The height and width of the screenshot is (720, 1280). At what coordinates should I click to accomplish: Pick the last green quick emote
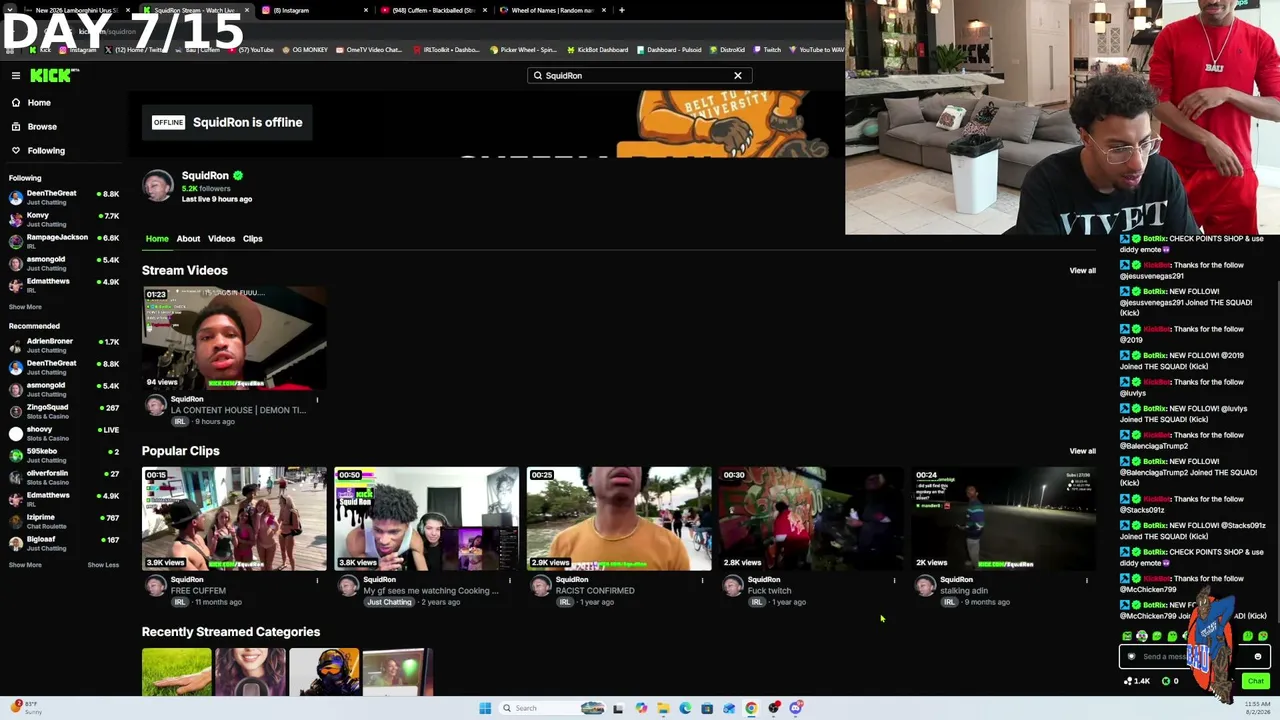(x=1263, y=636)
